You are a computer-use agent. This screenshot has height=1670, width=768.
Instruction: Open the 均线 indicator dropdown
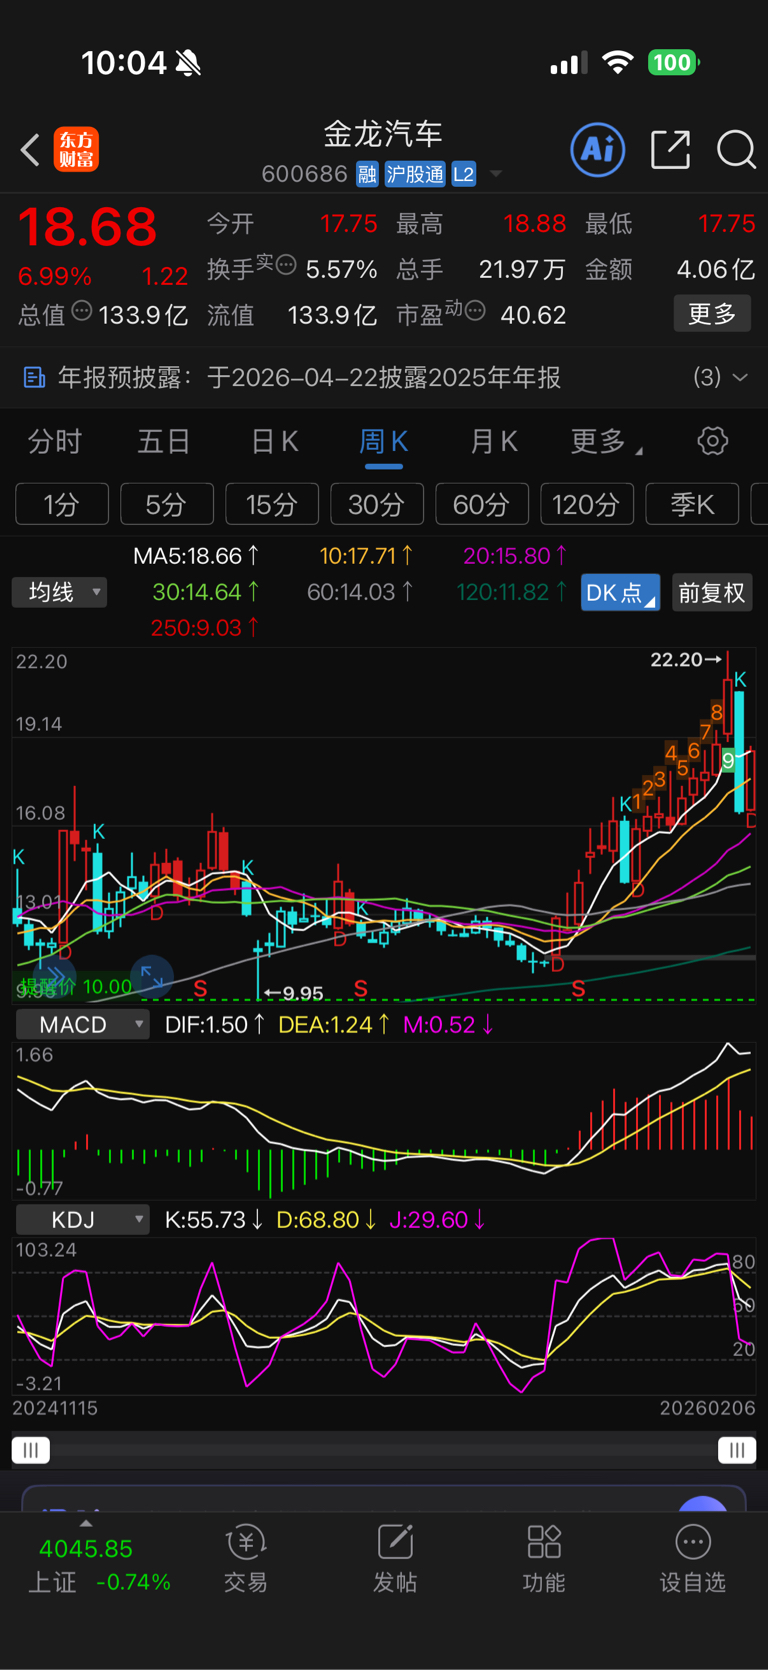click(x=60, y=592)
